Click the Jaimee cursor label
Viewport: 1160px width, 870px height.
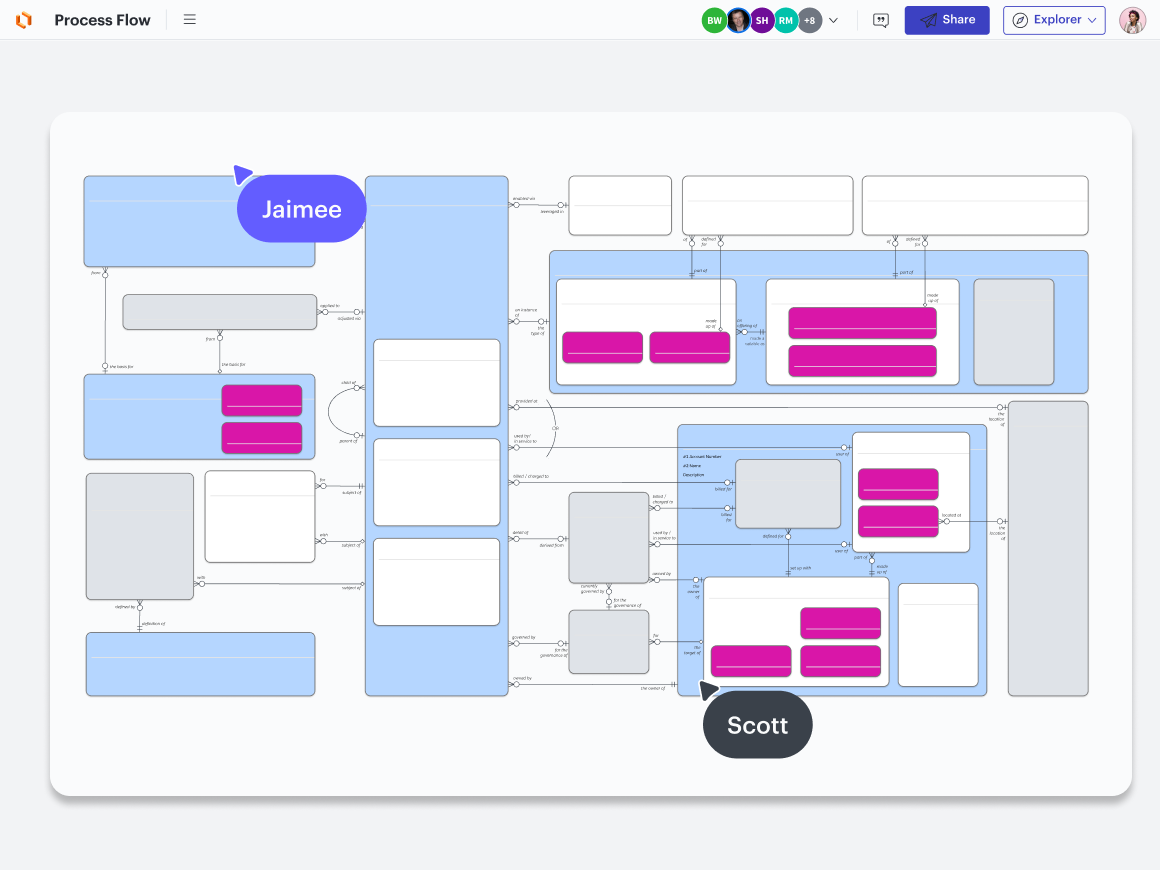point(302,209)
